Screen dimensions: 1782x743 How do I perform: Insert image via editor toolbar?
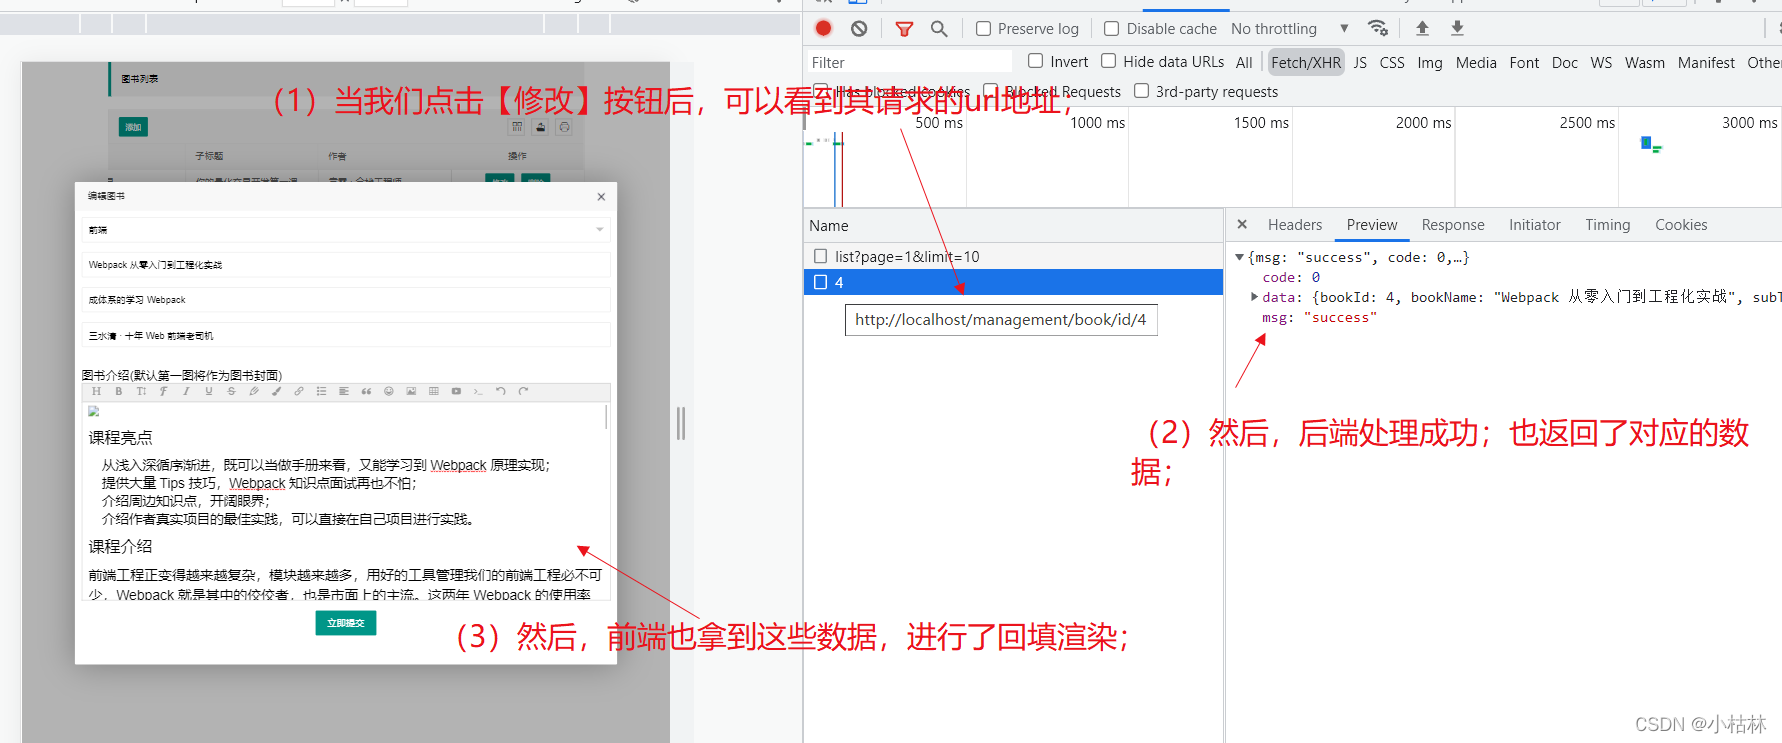[411, 391]
